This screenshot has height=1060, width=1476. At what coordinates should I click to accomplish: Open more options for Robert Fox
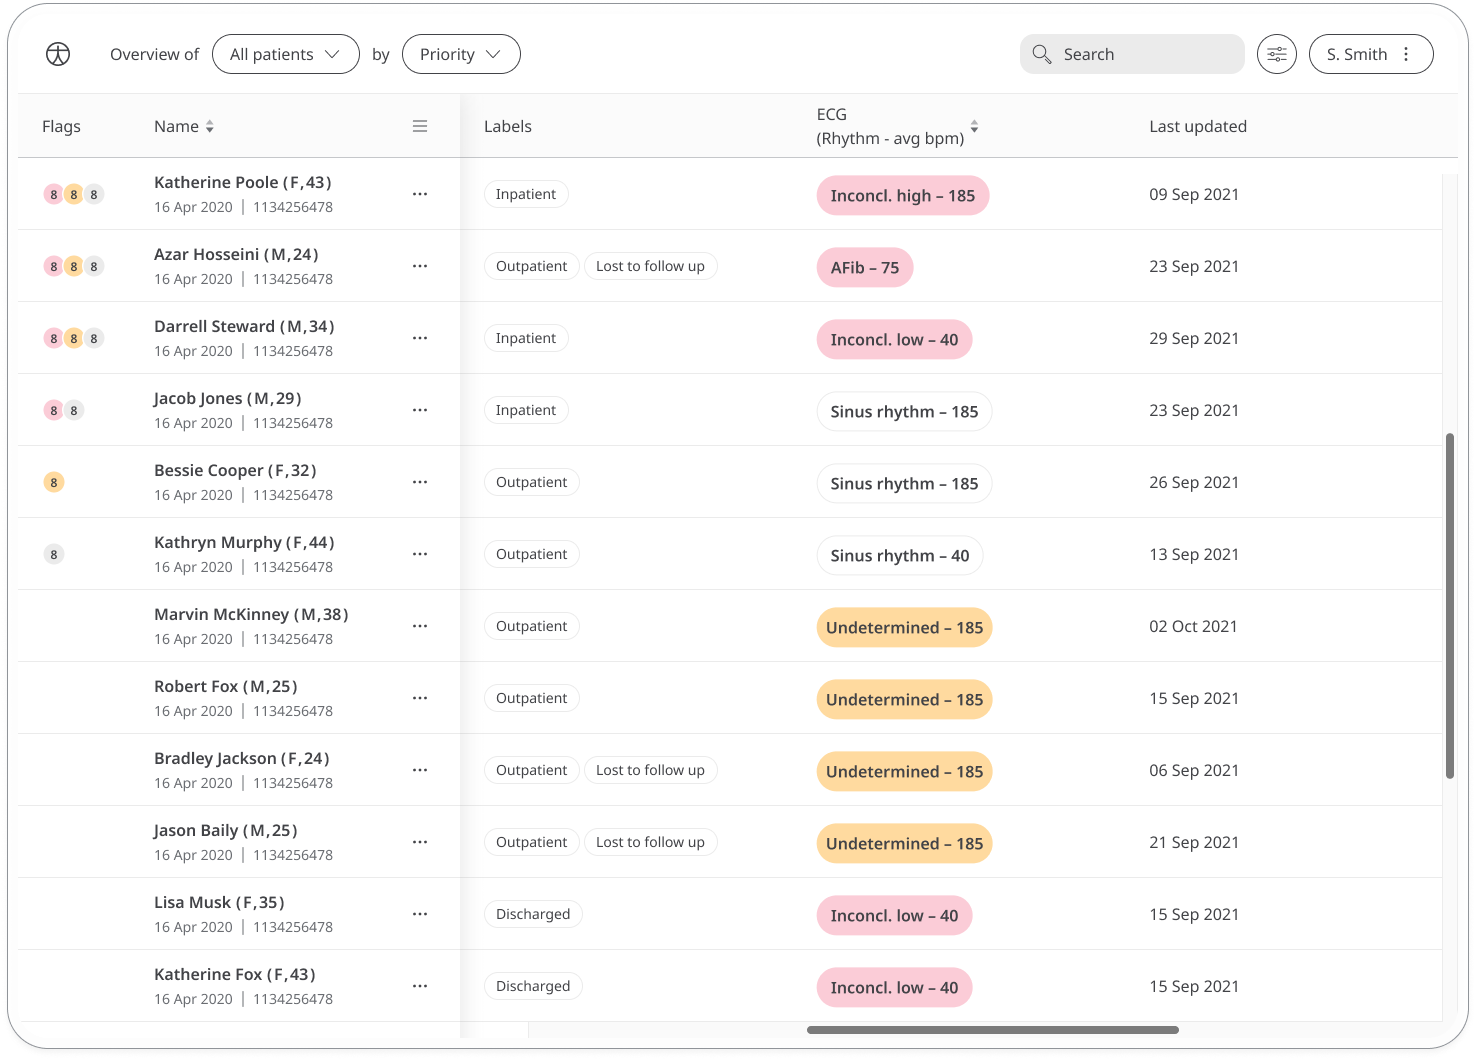tap(420, 698)
